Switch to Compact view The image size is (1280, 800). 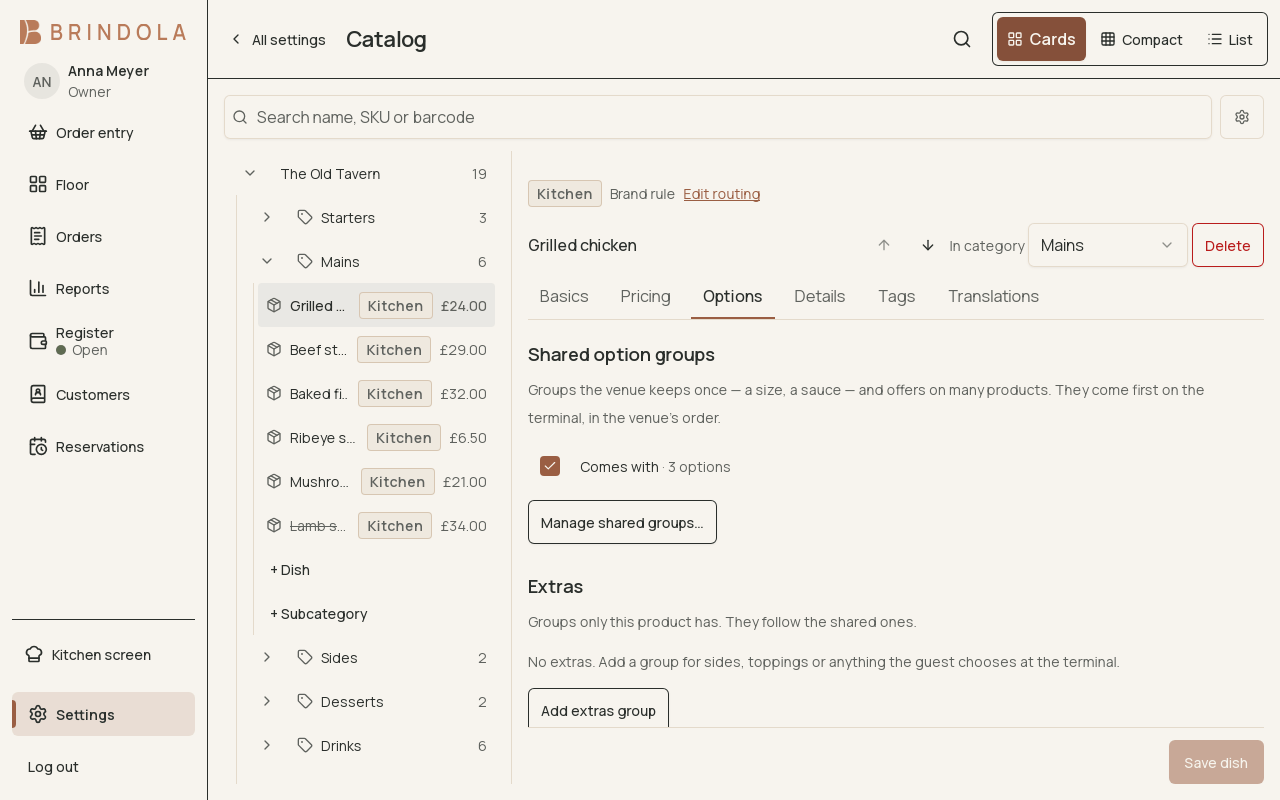click(x=1141, y=39)
